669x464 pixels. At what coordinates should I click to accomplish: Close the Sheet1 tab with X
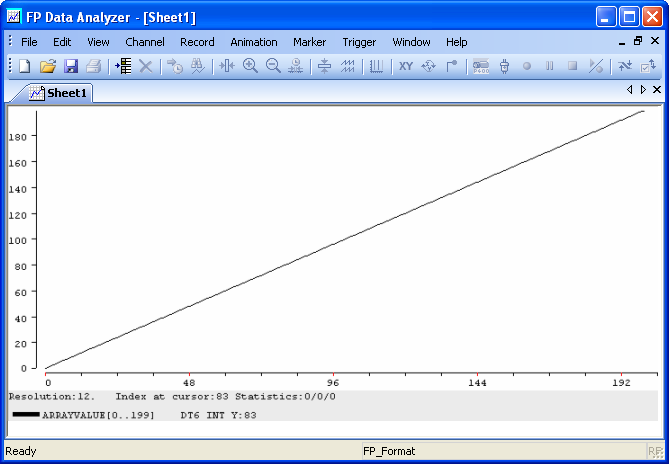pyautogui.click(x=657, y=90)
